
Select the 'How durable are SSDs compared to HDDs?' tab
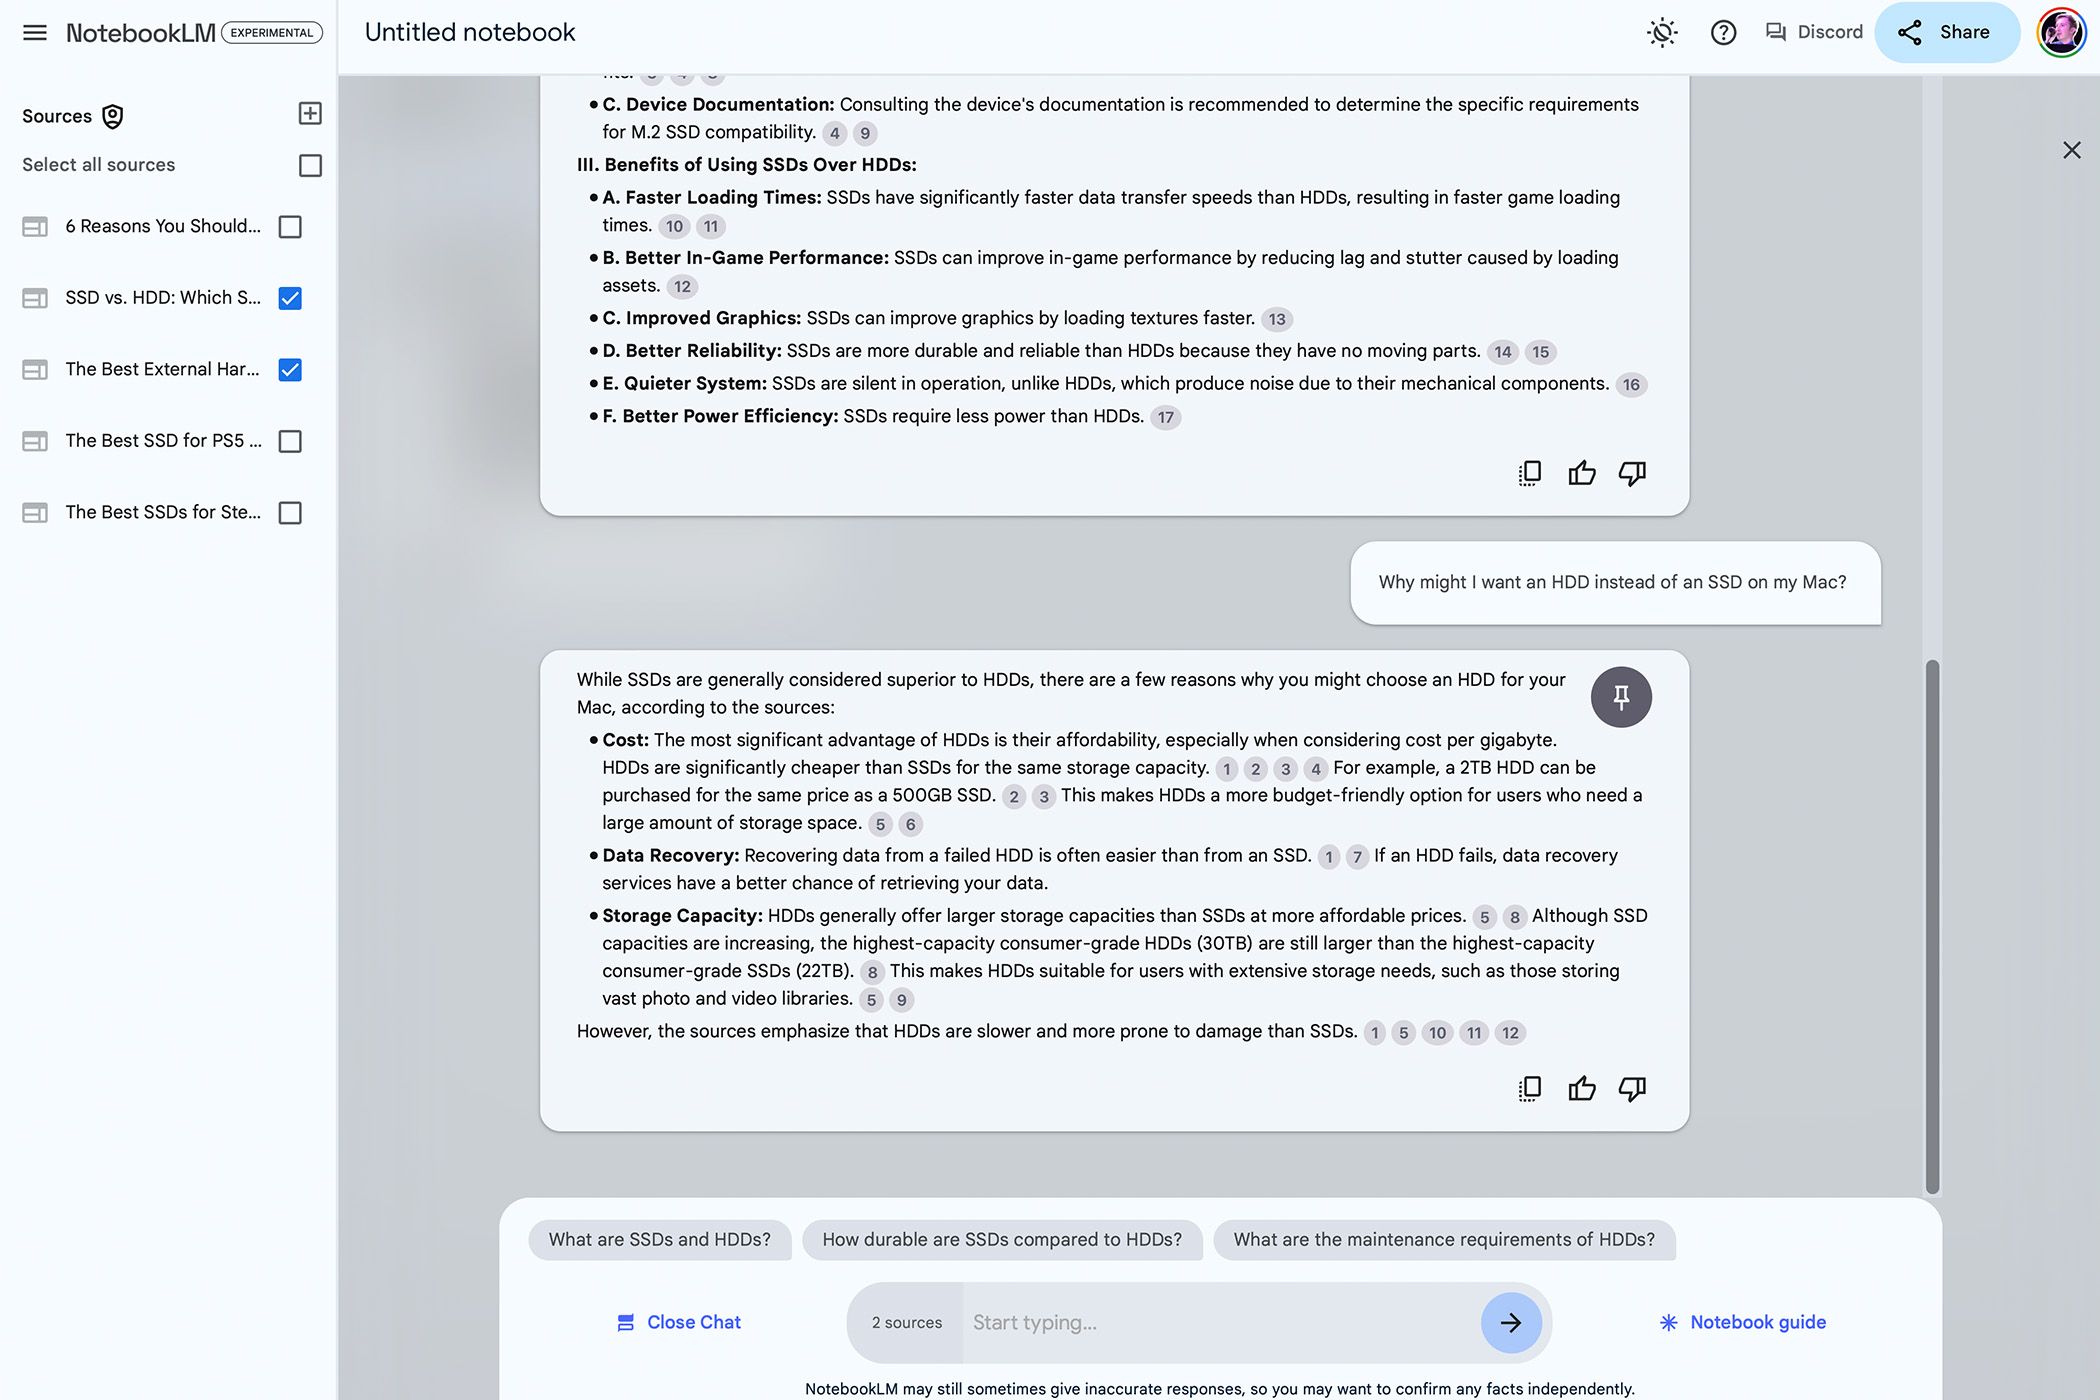1002,1239
